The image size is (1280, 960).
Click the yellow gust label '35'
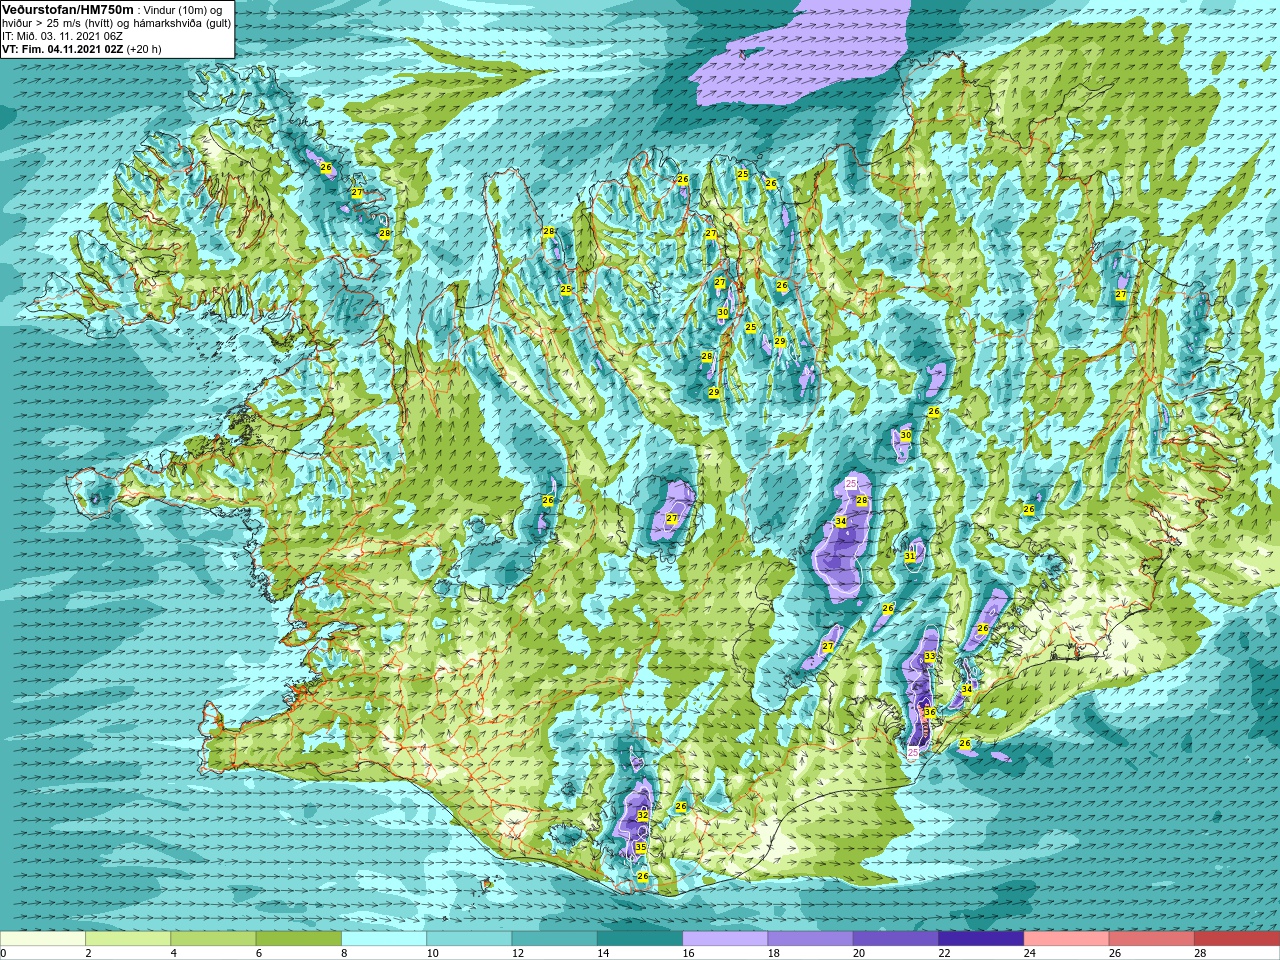(641, 847)
